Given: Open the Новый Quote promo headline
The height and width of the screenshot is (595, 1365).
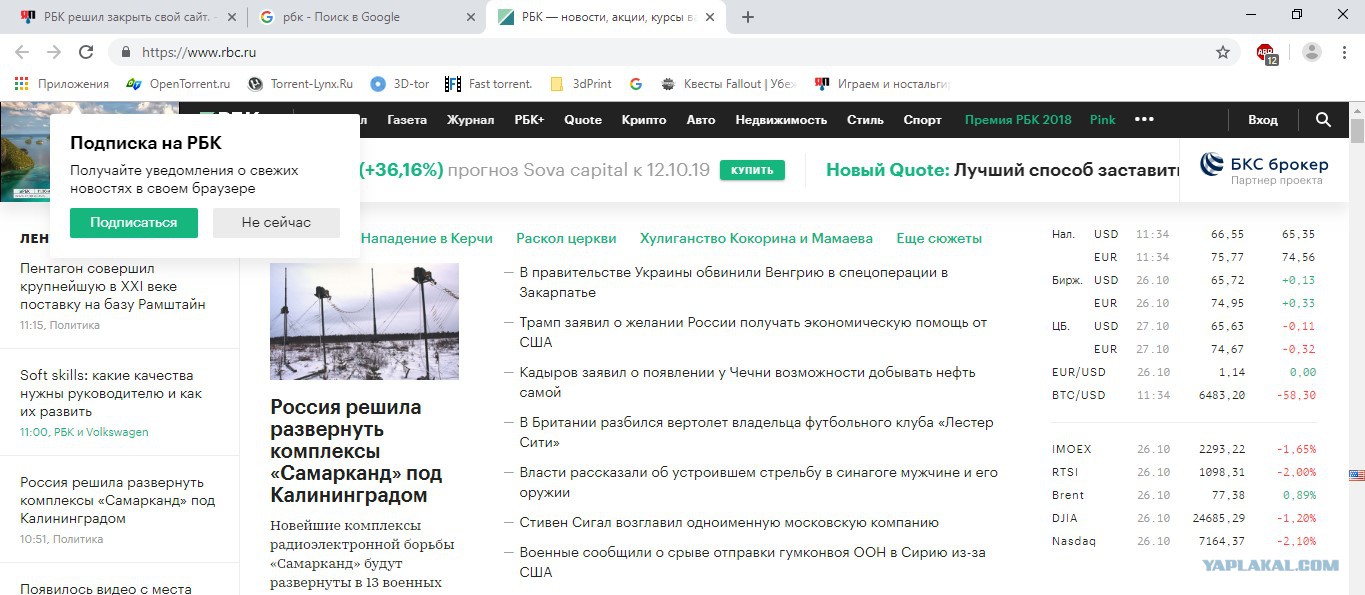Looking at the screenshot, I should click(1003, 170).
